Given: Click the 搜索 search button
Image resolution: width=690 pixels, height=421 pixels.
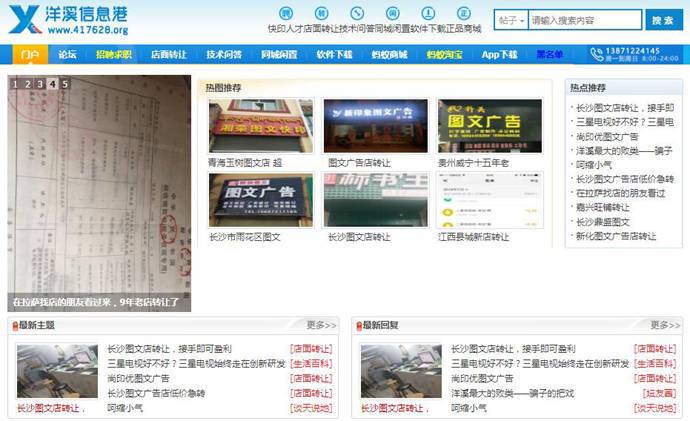Looking at the screenshot, I should 662,20.
